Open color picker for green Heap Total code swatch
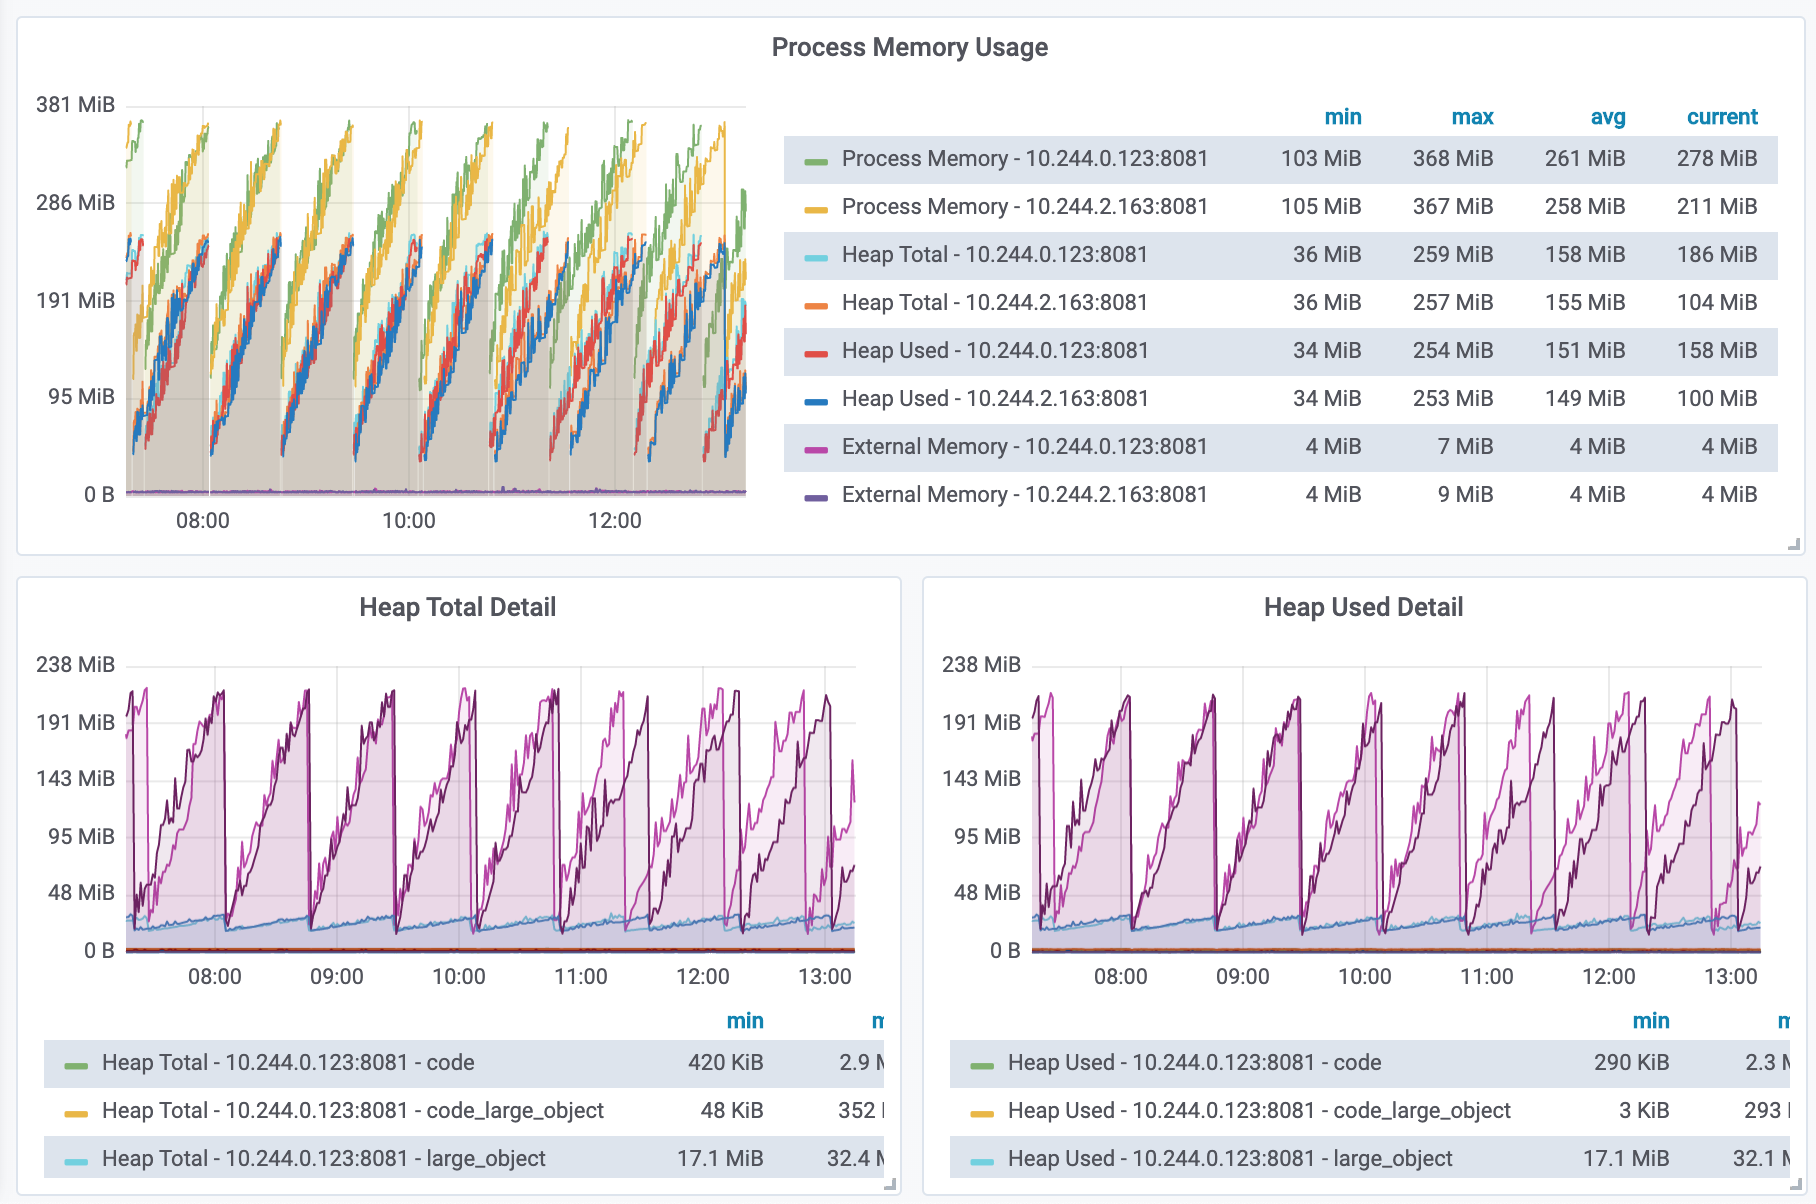This screenshot has width=1816, height=1204. tap(76, 1065)
